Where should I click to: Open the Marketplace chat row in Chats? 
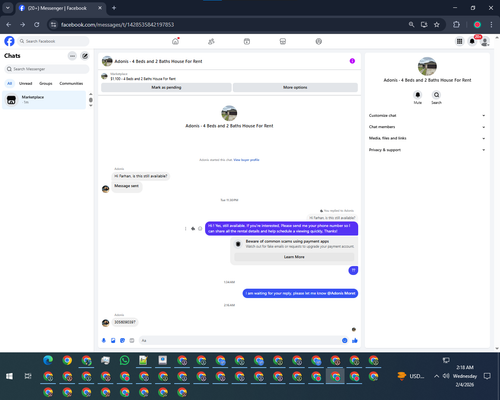click(44, 100)
